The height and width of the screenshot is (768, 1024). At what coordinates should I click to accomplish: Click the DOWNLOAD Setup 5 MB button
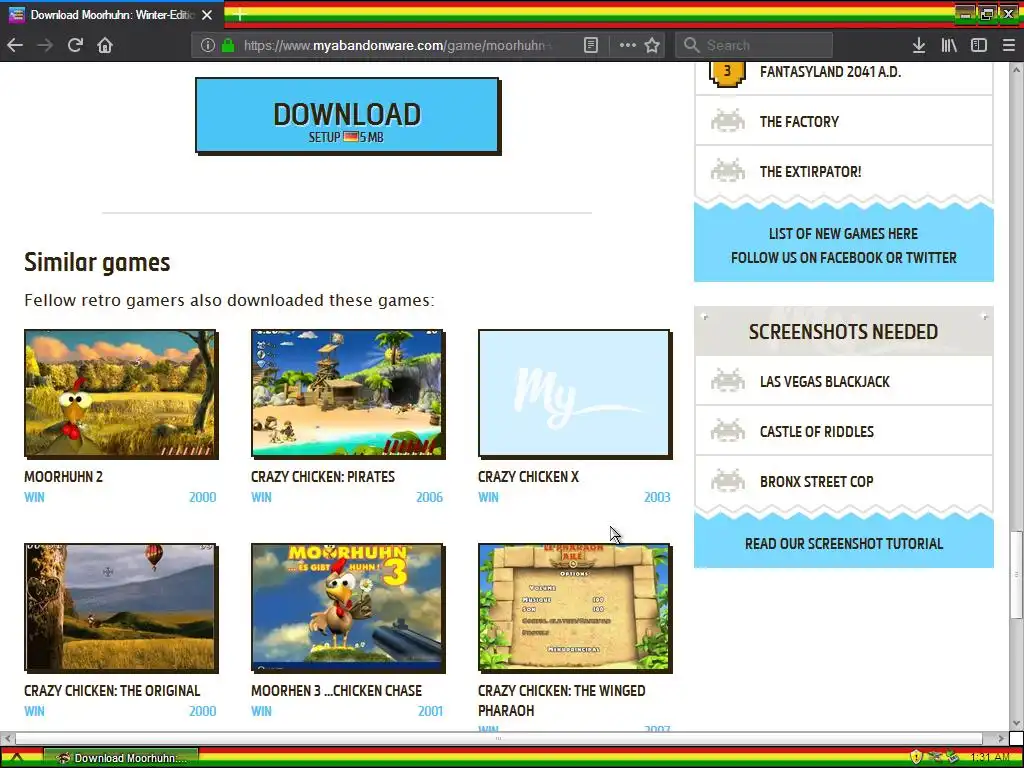pos(347,116)
